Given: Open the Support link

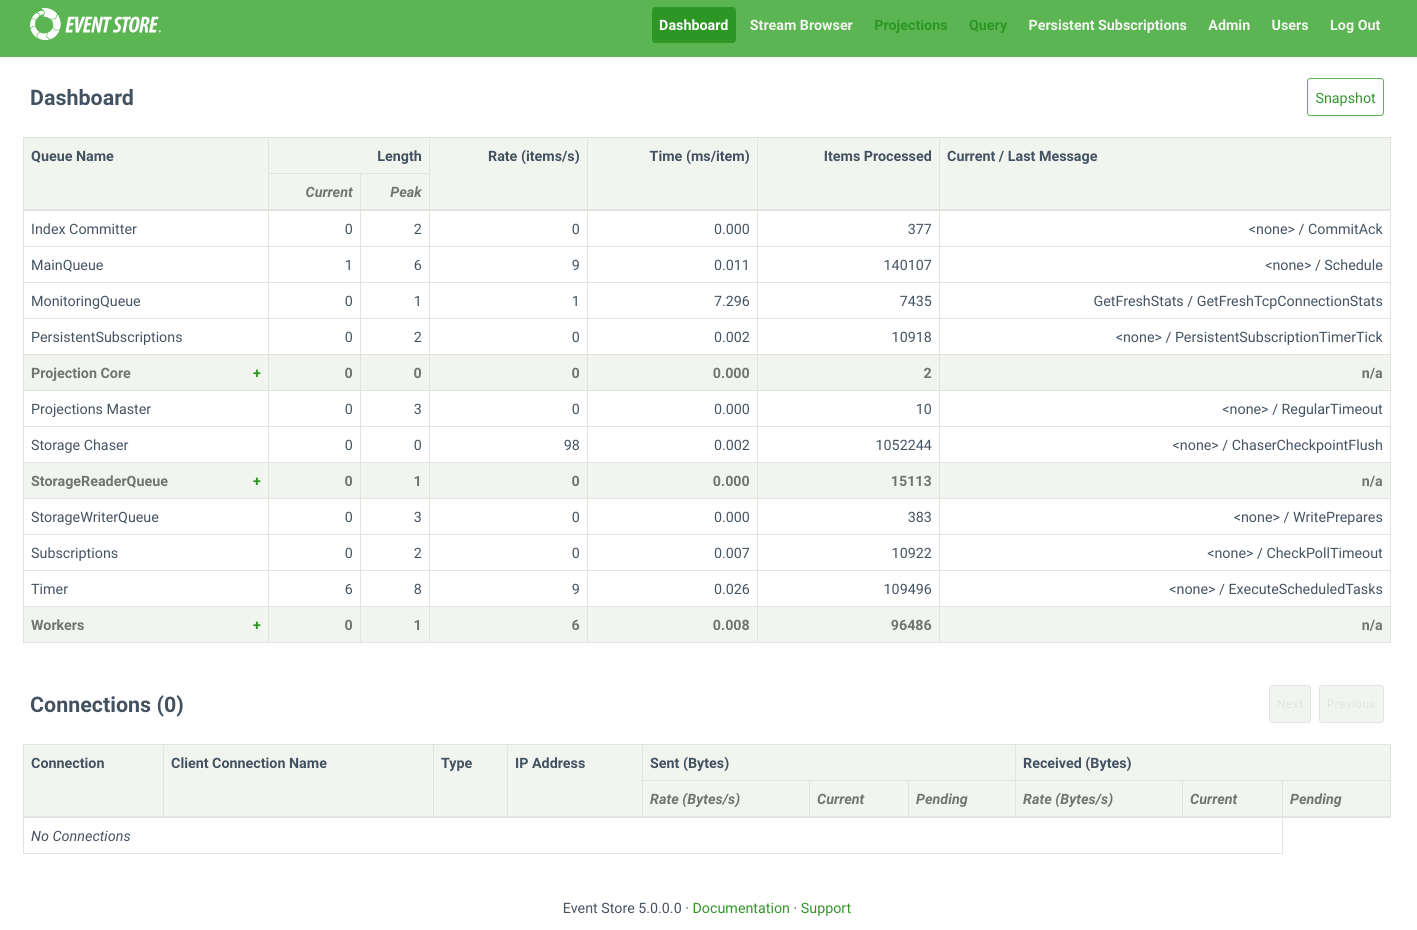Looking at the screenshot, I should coord(825,907).
